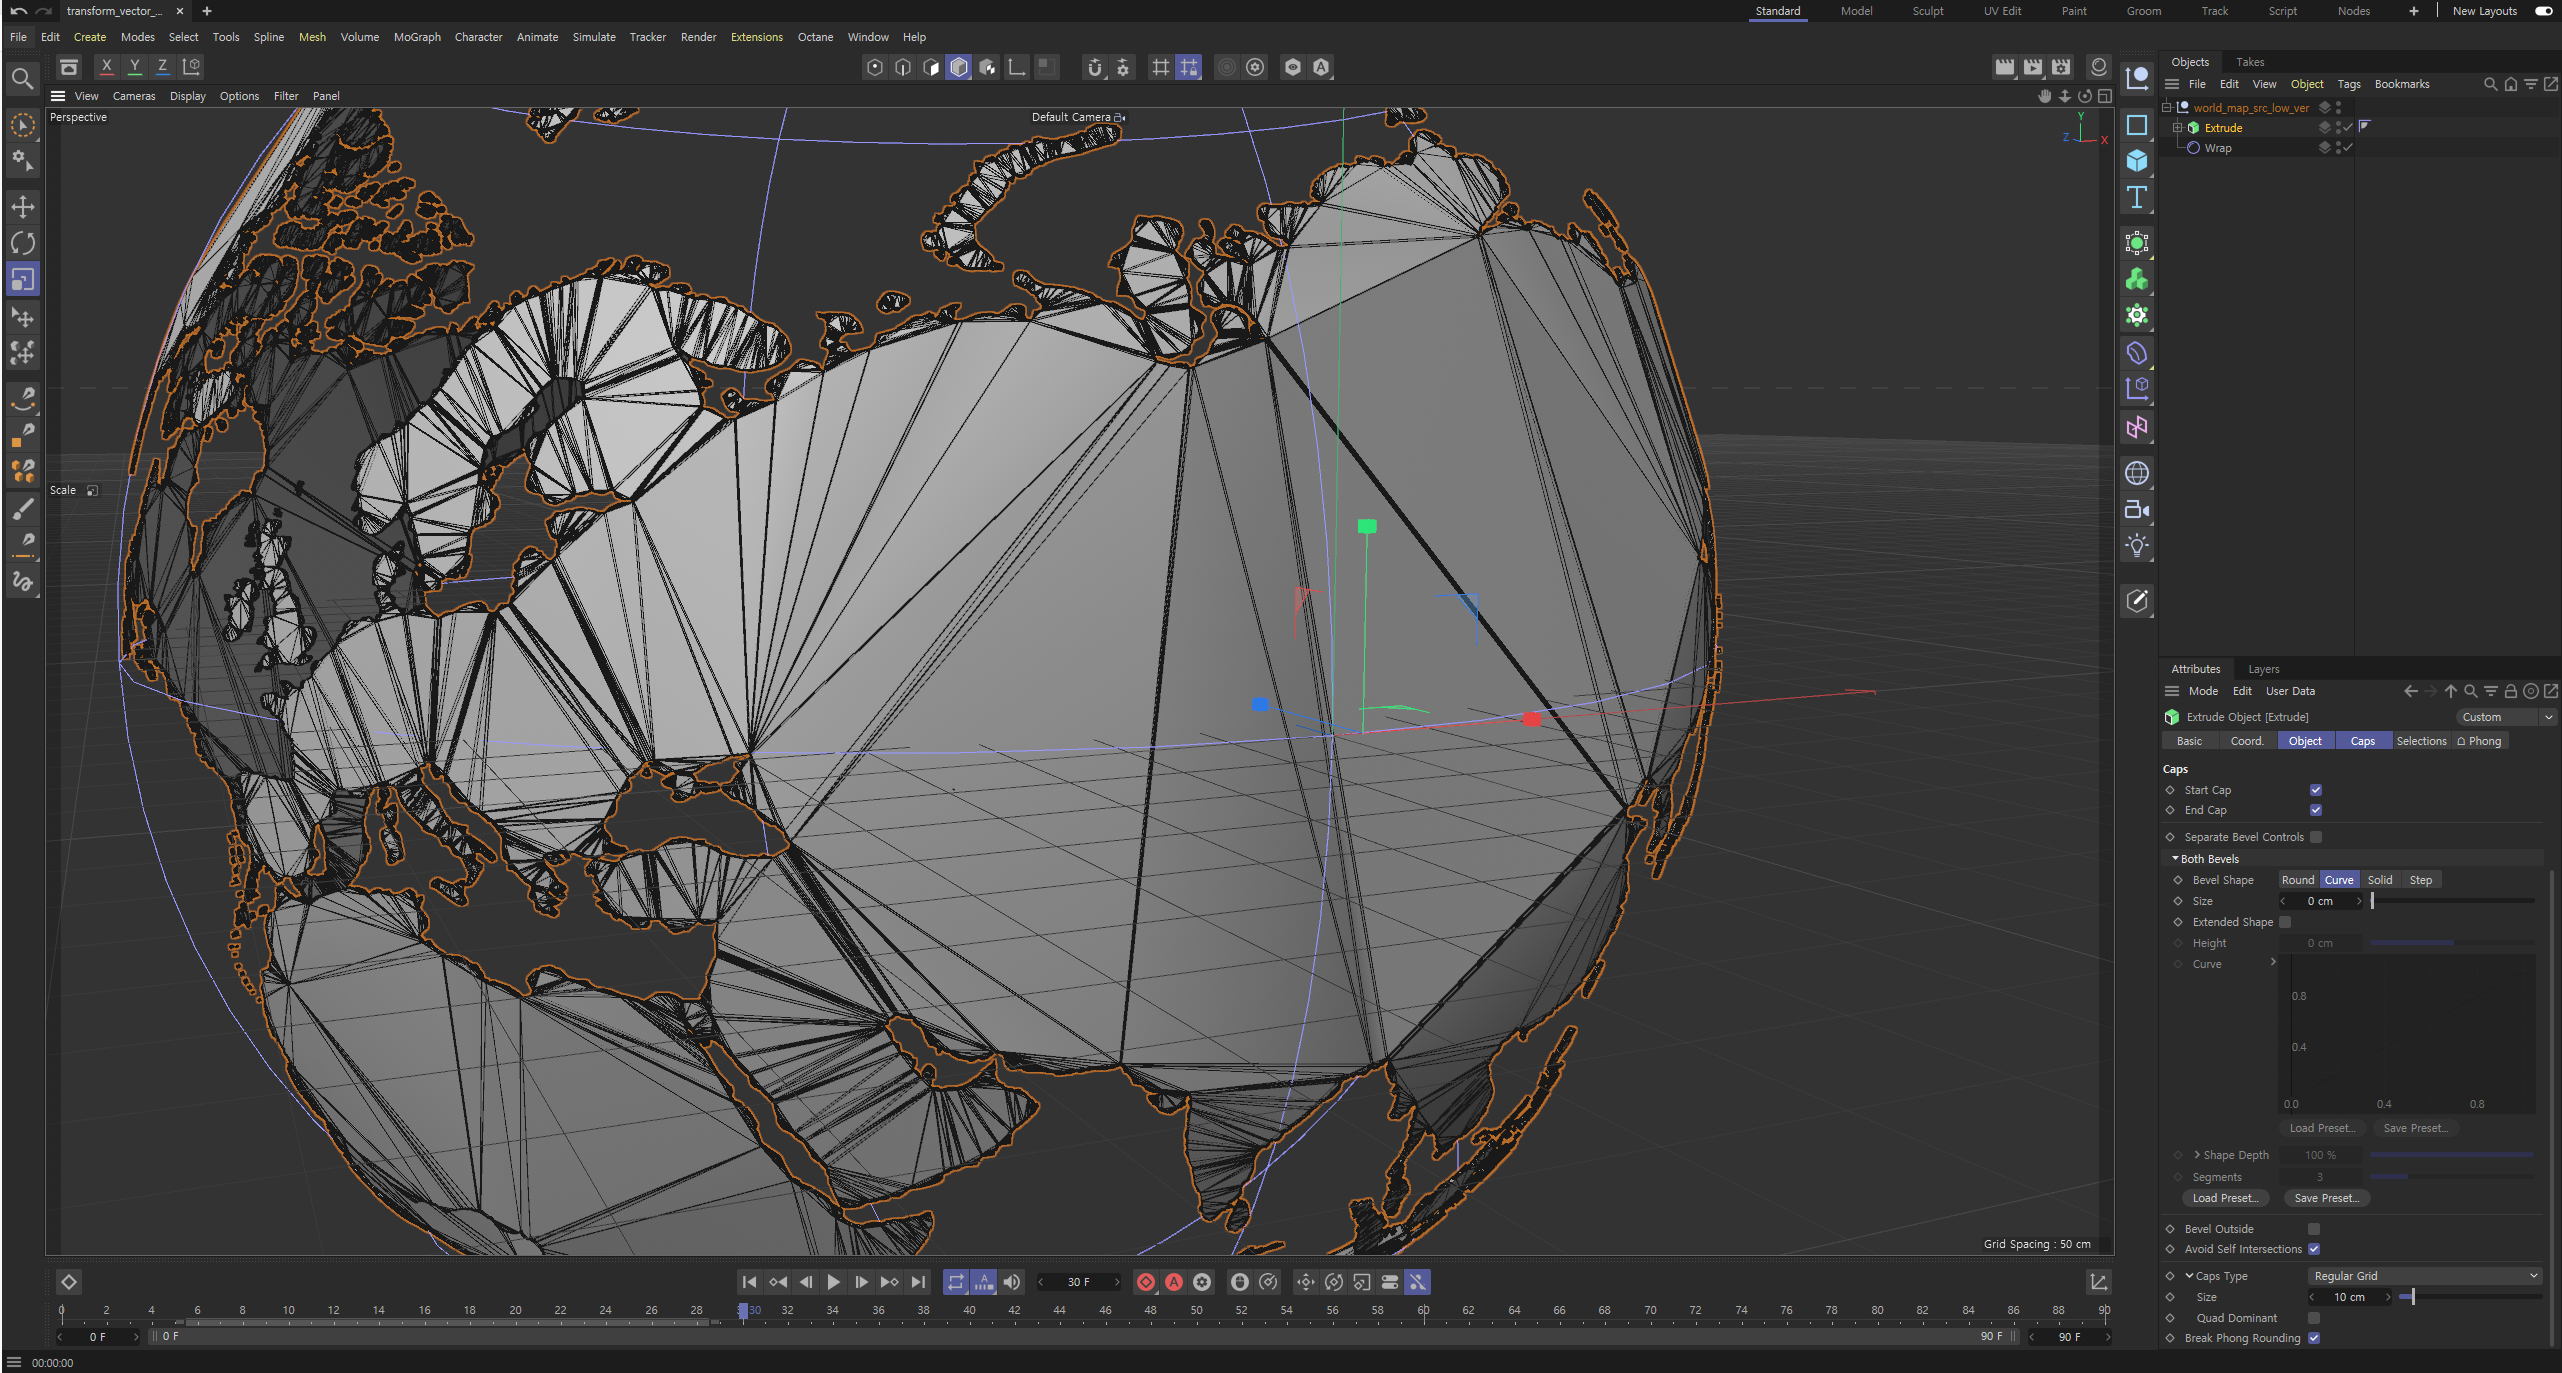This screenshot has height=1373, width=2562.
Task: Select Solid bevel shape
Action: [2380, 880]
